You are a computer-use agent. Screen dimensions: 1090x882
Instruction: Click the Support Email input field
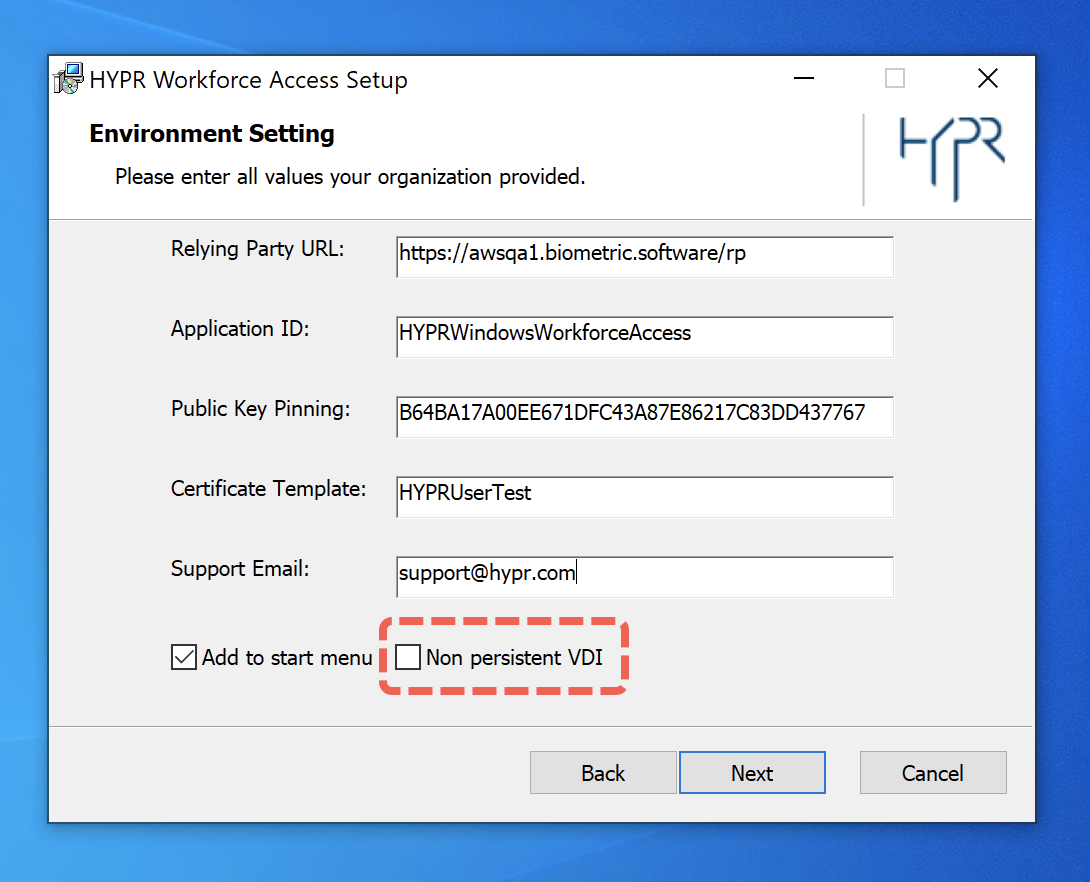tap(644, 576)
